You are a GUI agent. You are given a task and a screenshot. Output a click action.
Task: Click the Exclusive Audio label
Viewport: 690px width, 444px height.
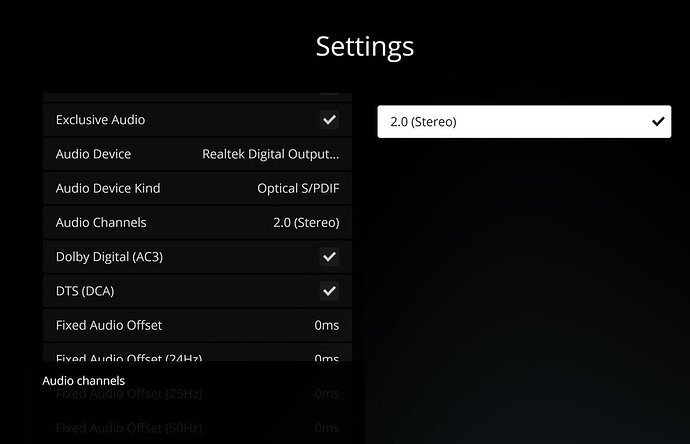[100, 120]
